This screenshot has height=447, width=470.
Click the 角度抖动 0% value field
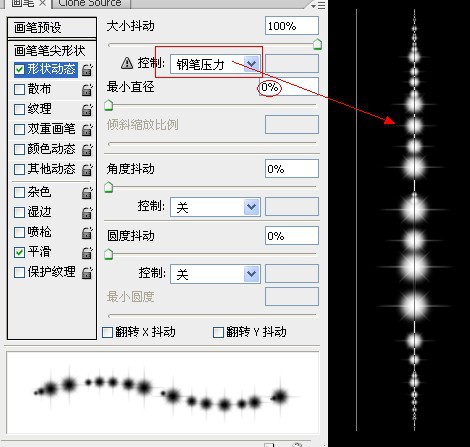(x=292, y=169)
